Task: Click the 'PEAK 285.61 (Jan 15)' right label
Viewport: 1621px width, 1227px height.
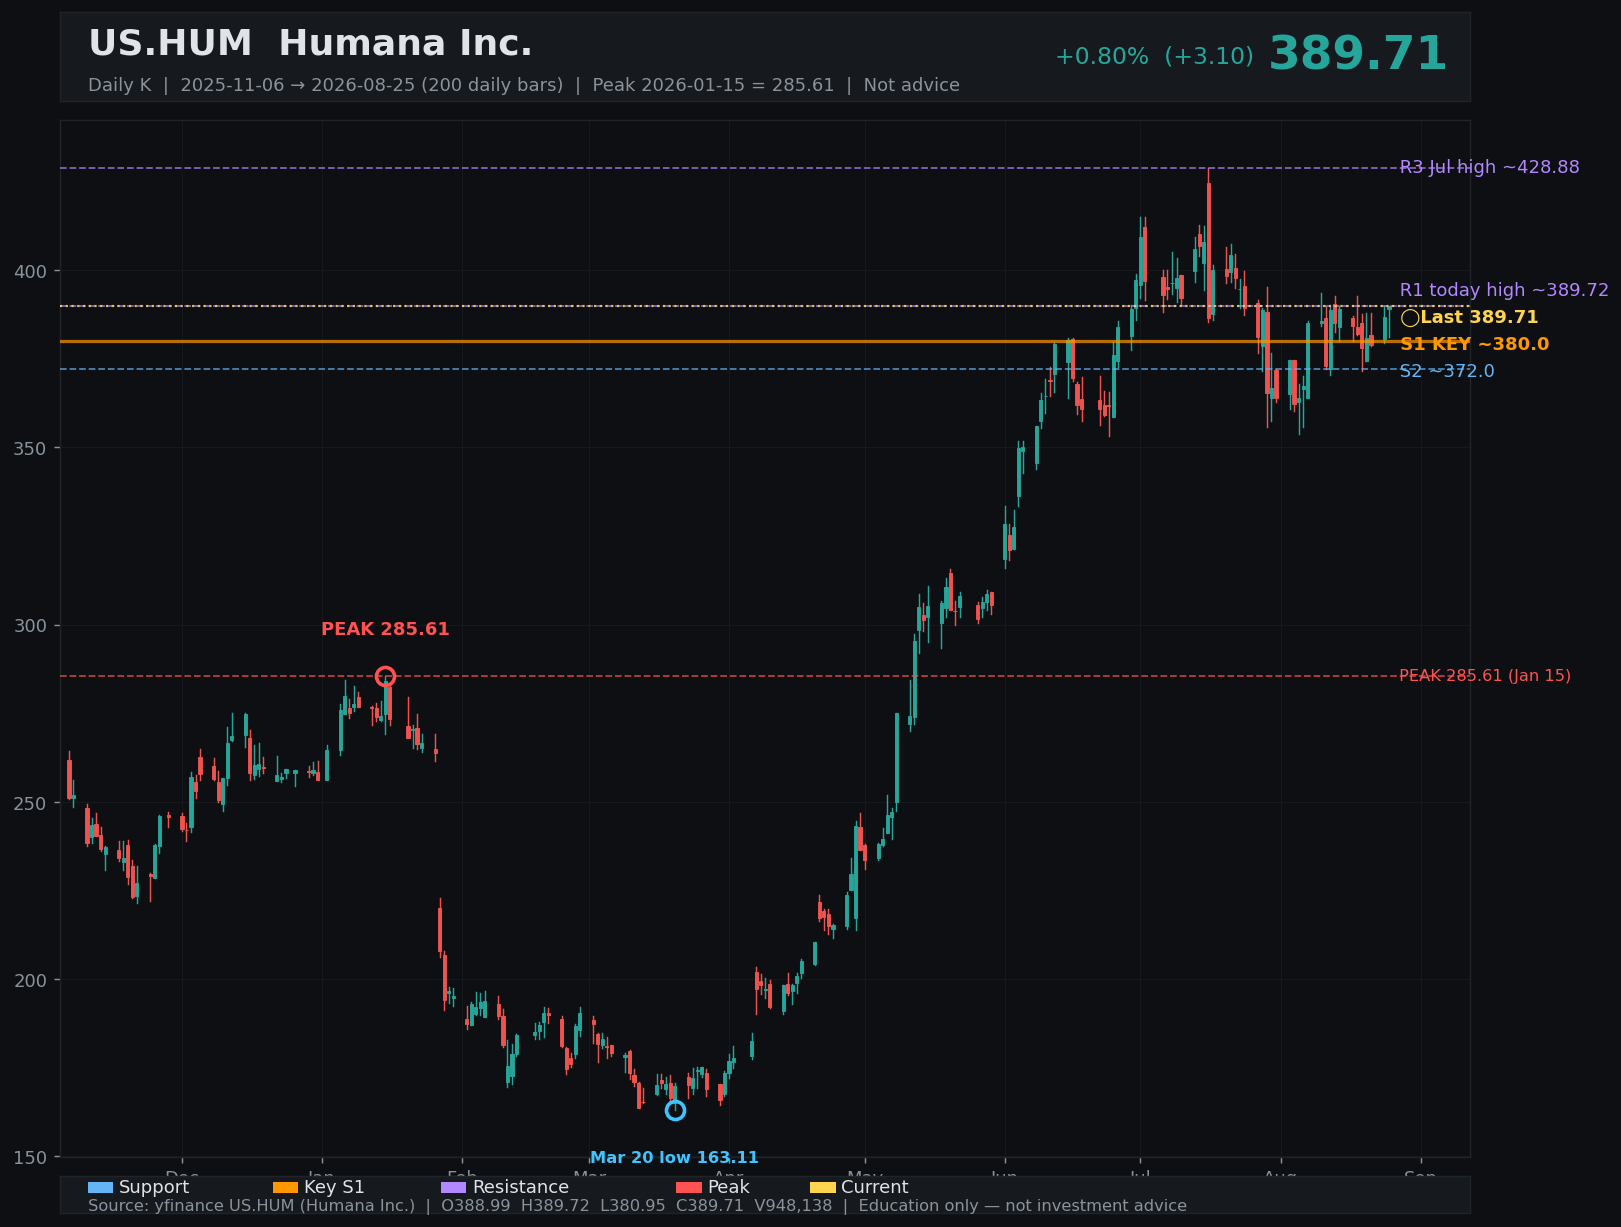Action: pyautogui.click(x=1485, y=676)
